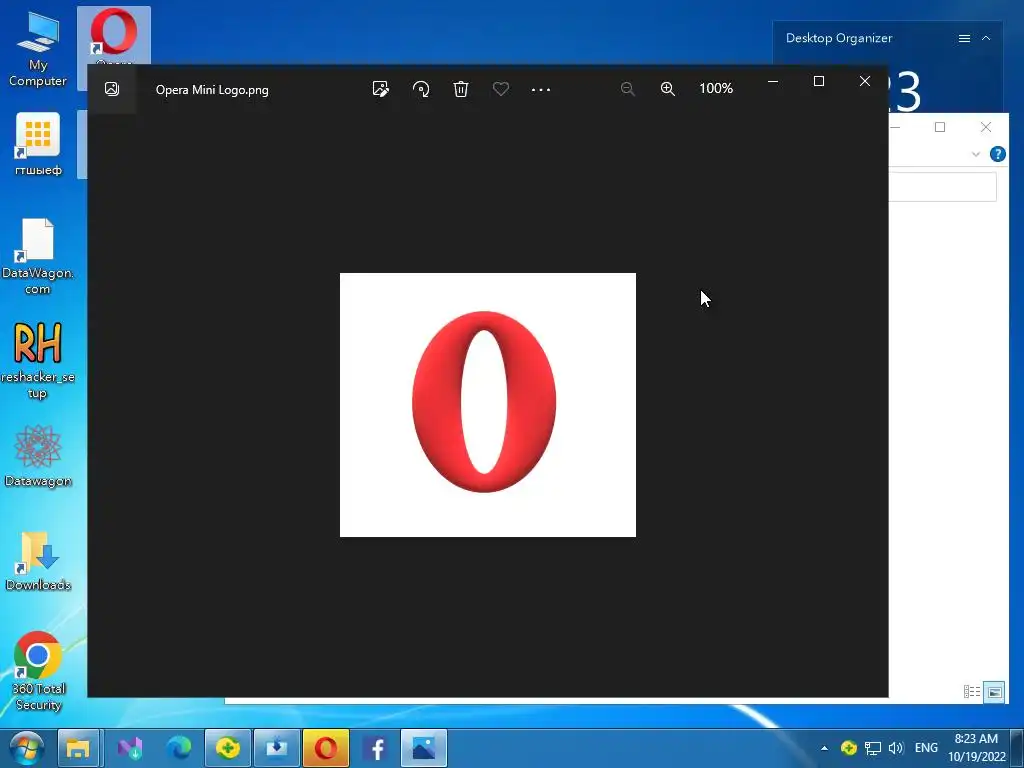Open My Computer desktop icon
The width and height of the screenshot is (1024, 768).
point(38,50)
